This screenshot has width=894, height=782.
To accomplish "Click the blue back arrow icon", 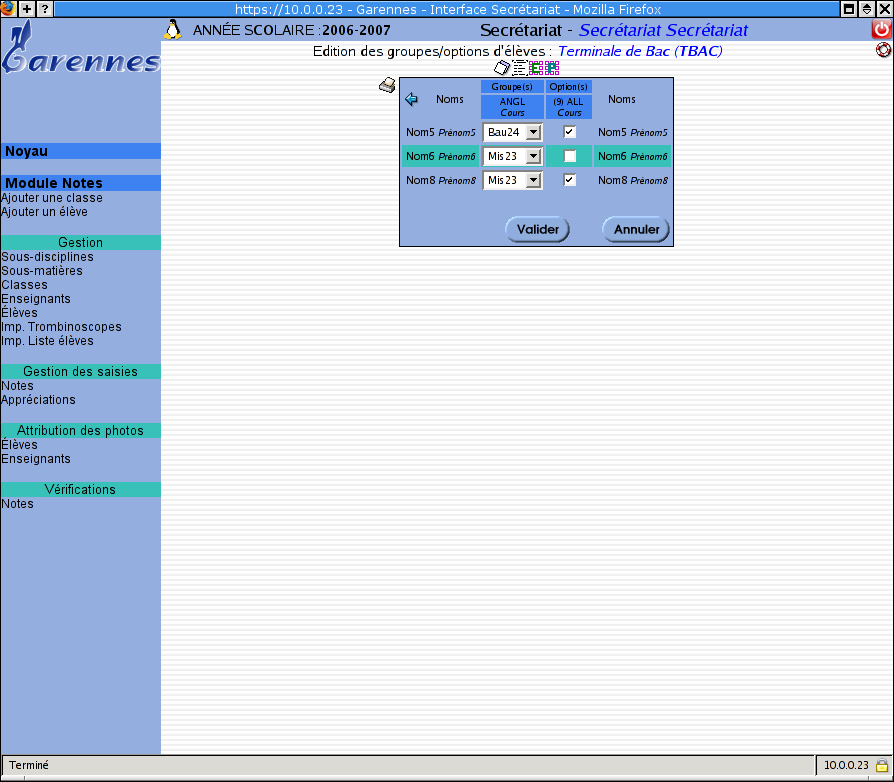I will click(411, 99).
